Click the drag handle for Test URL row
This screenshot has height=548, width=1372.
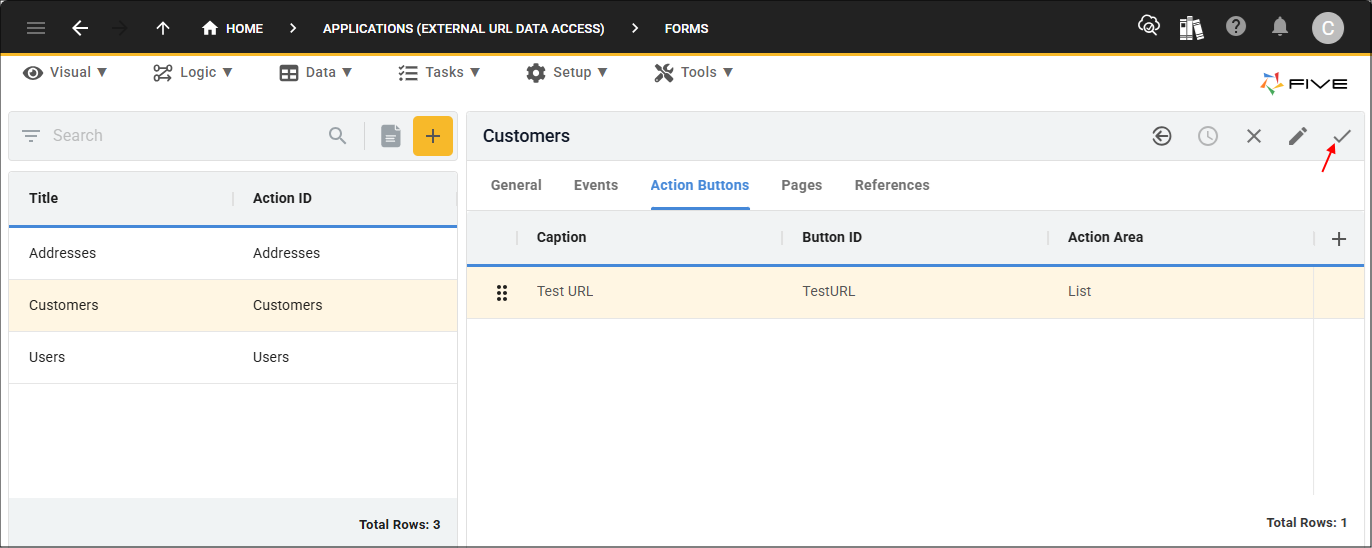click(x=502, y=292)
